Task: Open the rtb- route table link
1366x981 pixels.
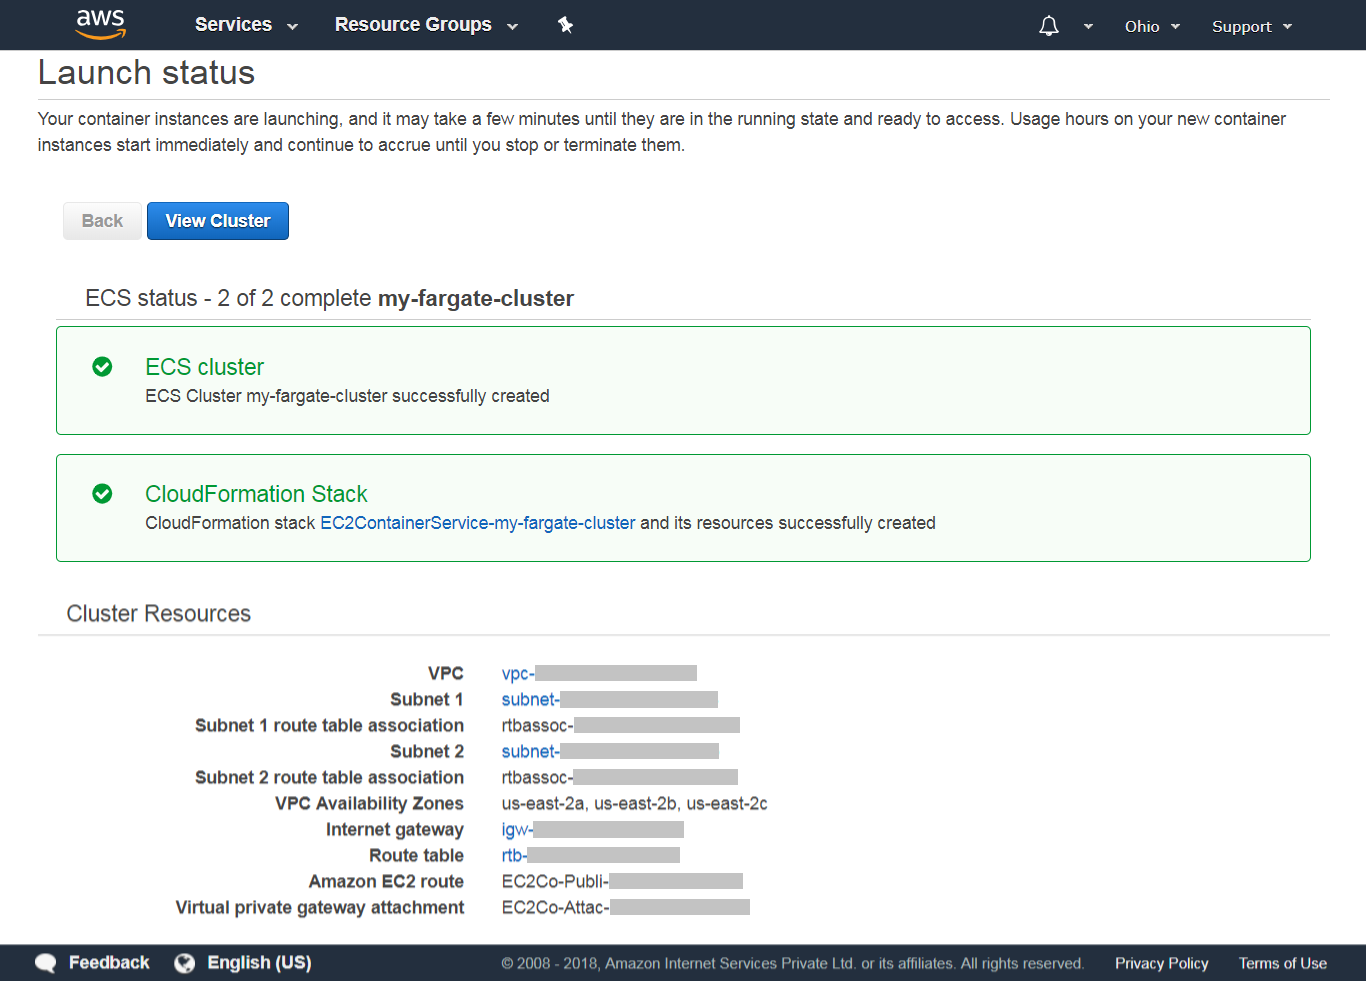Action: 591,856
